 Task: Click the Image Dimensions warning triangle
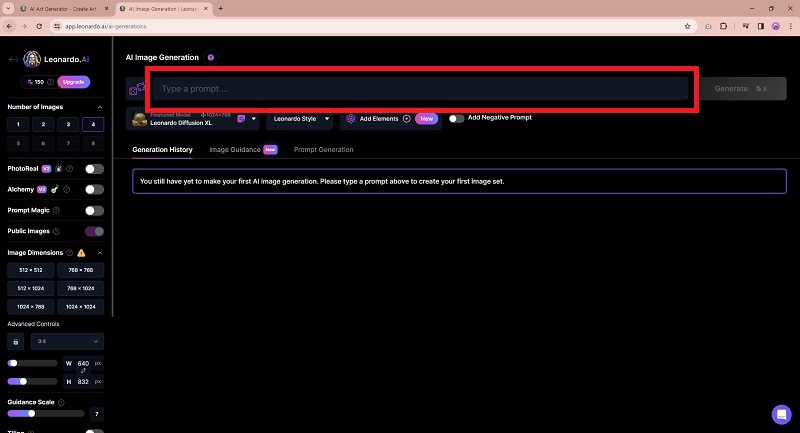click(x=81, y=252)
